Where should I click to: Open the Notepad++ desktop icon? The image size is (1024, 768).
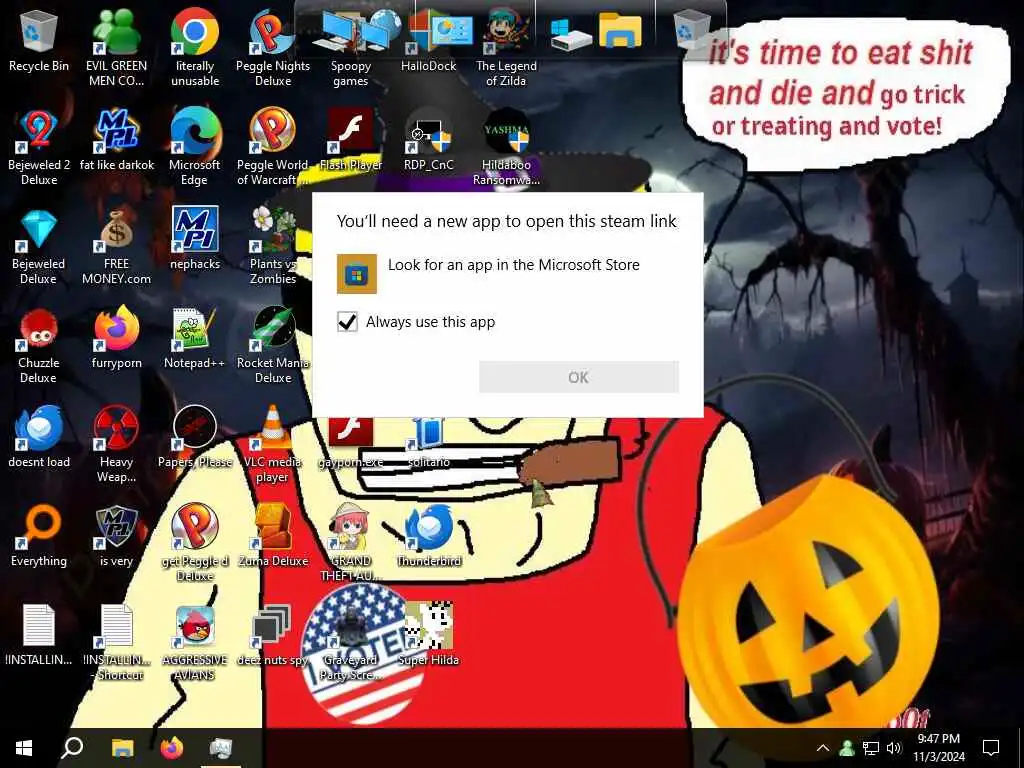(195, 328)
